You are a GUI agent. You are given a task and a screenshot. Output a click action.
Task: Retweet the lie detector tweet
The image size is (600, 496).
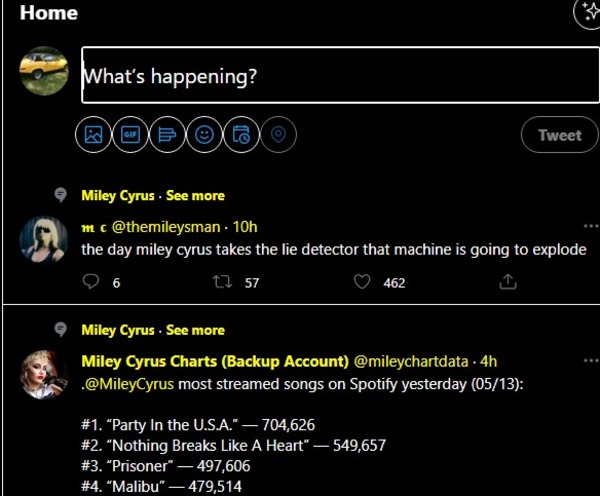pos(223,282)
